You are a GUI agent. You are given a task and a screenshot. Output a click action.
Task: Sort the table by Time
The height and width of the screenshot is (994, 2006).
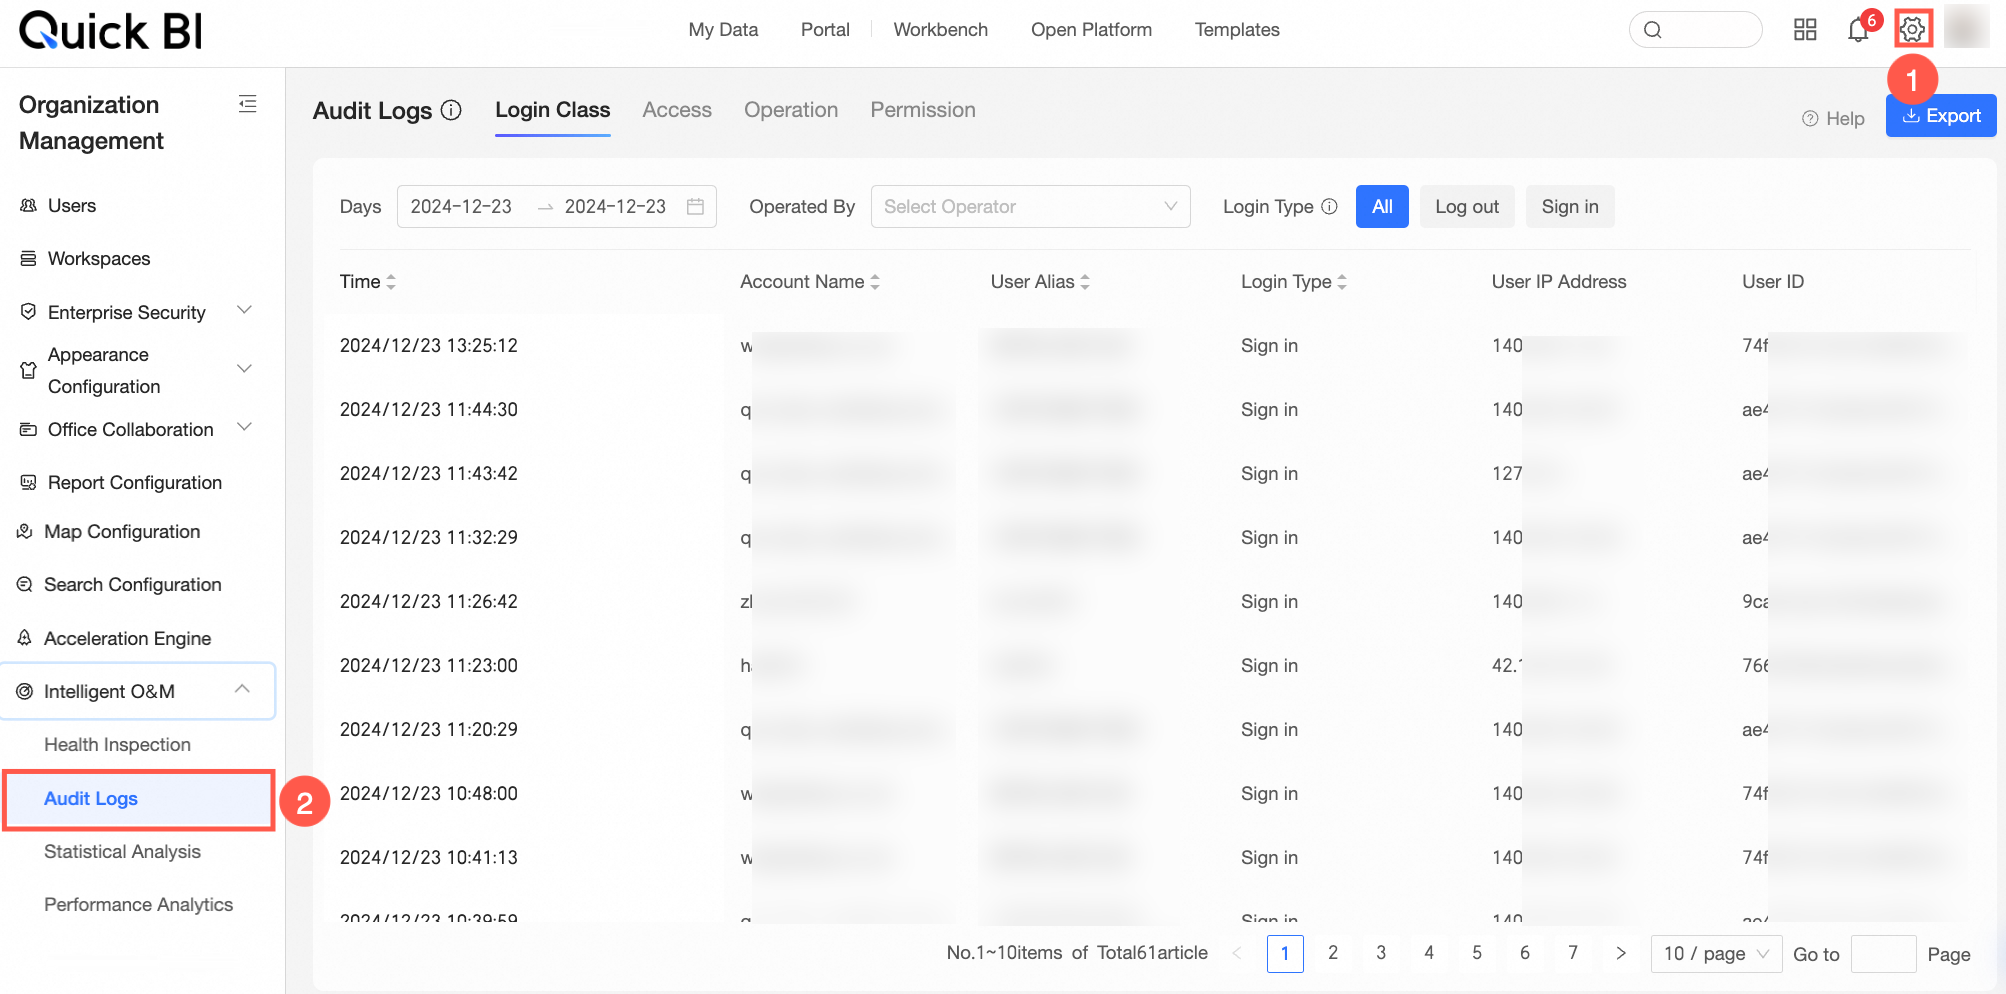(x=391, y=282)
